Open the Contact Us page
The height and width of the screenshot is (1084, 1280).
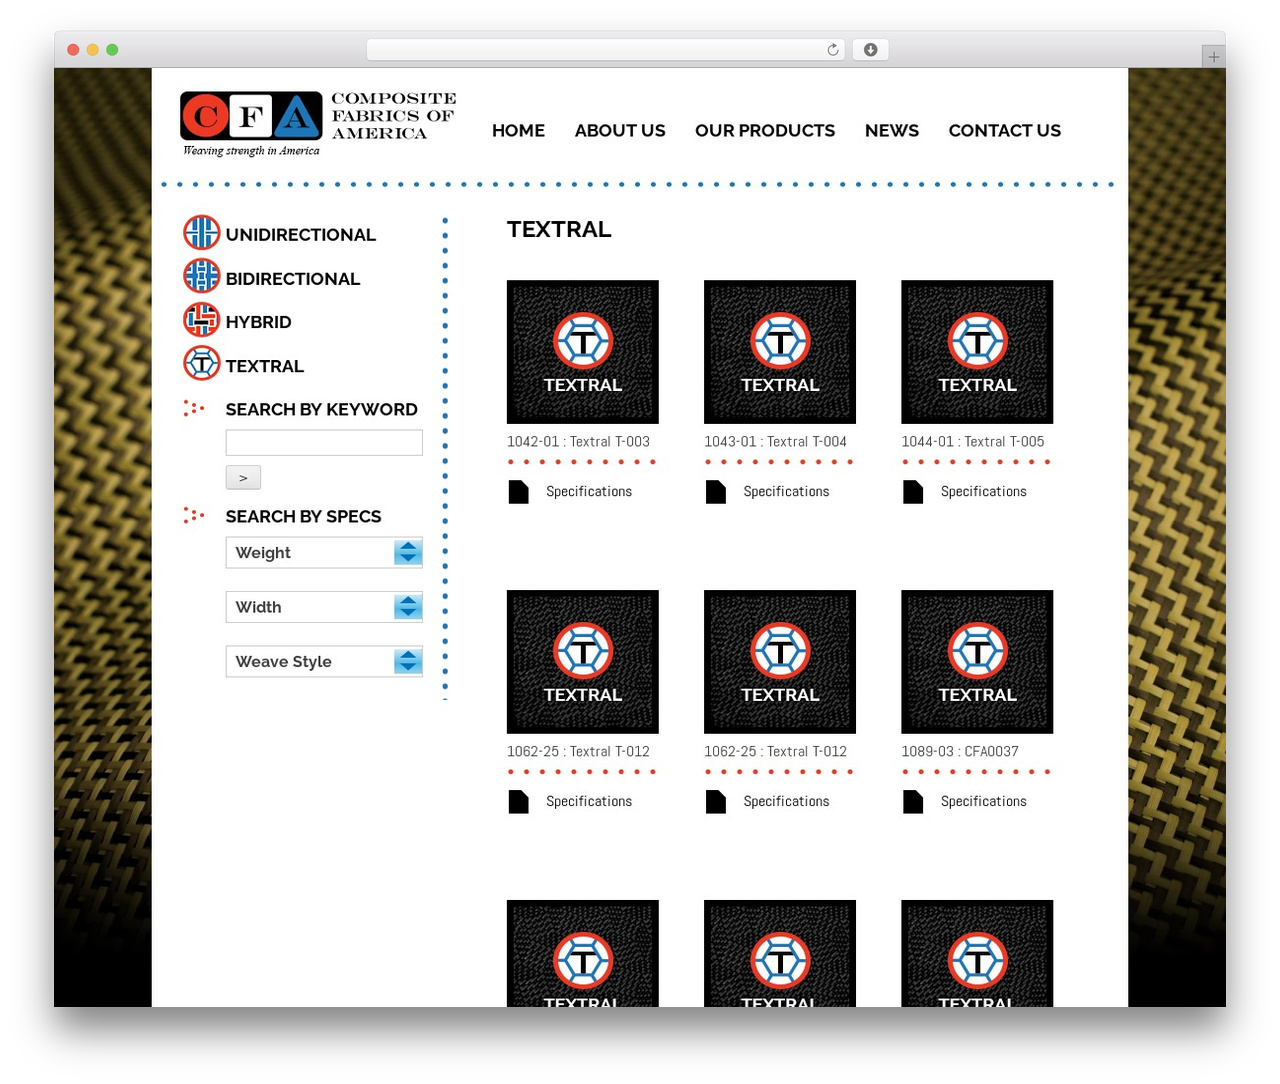click(1004, 131)
